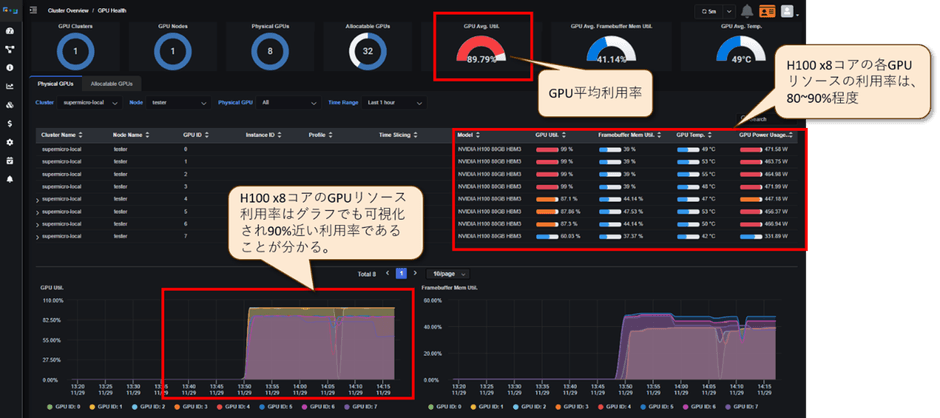
Task: Open the Physical GPU dropdown showing All
Action: click(x=289, y=103)
